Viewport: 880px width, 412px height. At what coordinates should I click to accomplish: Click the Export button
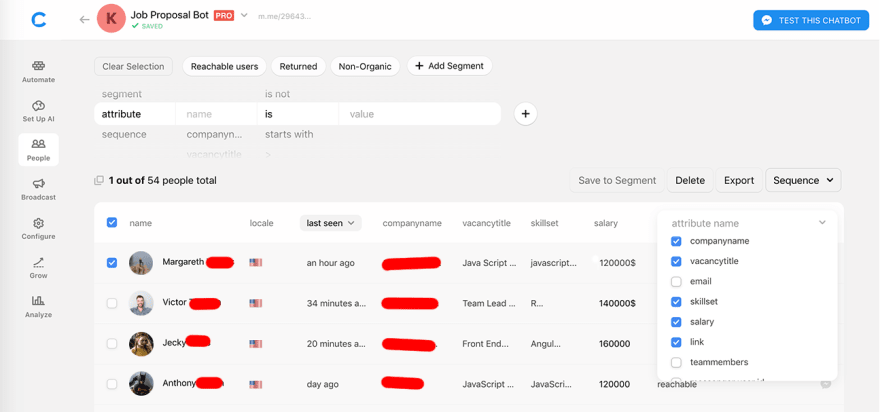click(x=739, y=180)
